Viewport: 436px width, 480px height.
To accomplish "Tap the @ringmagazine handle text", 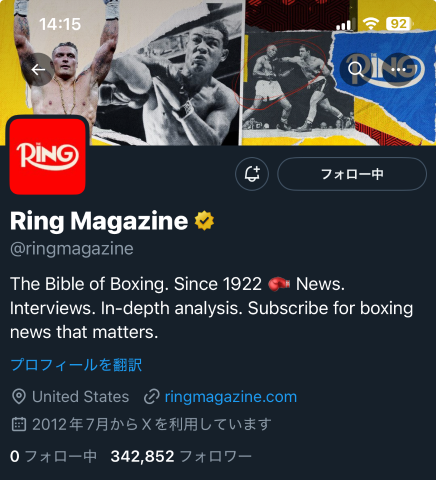I will [x=72, y=249].
